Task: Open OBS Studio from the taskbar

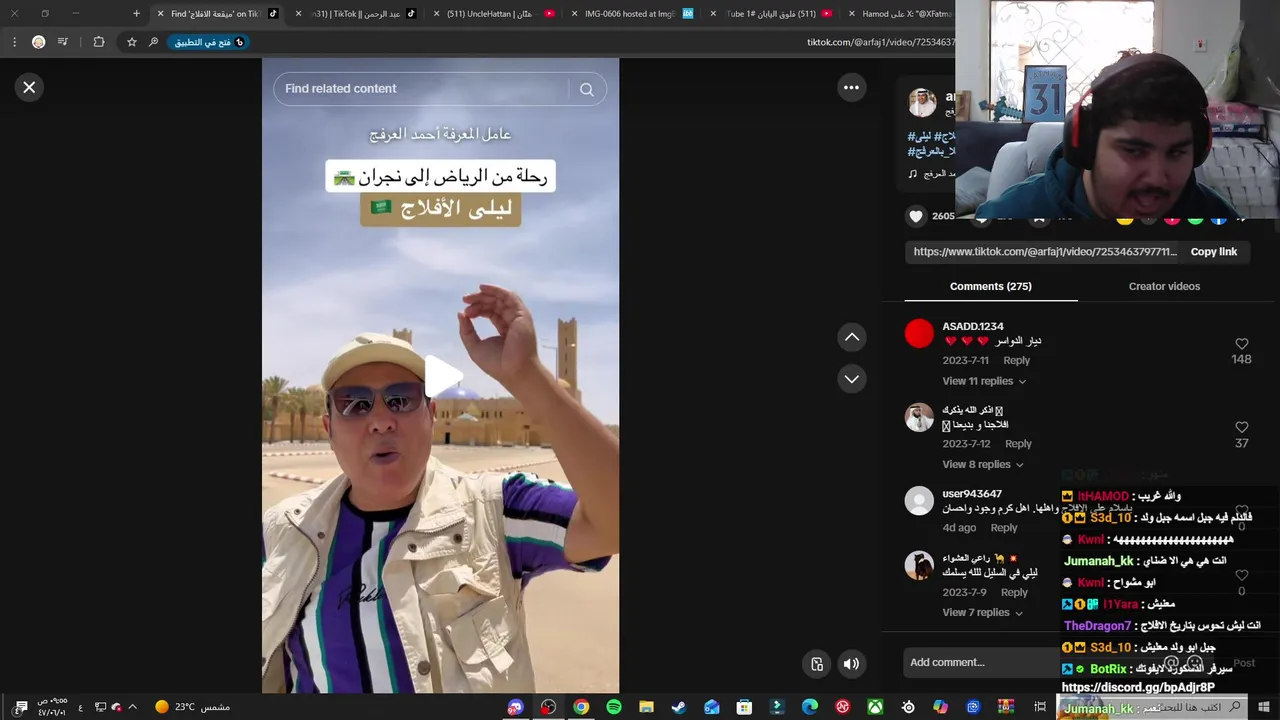Action: click(548, 707)
